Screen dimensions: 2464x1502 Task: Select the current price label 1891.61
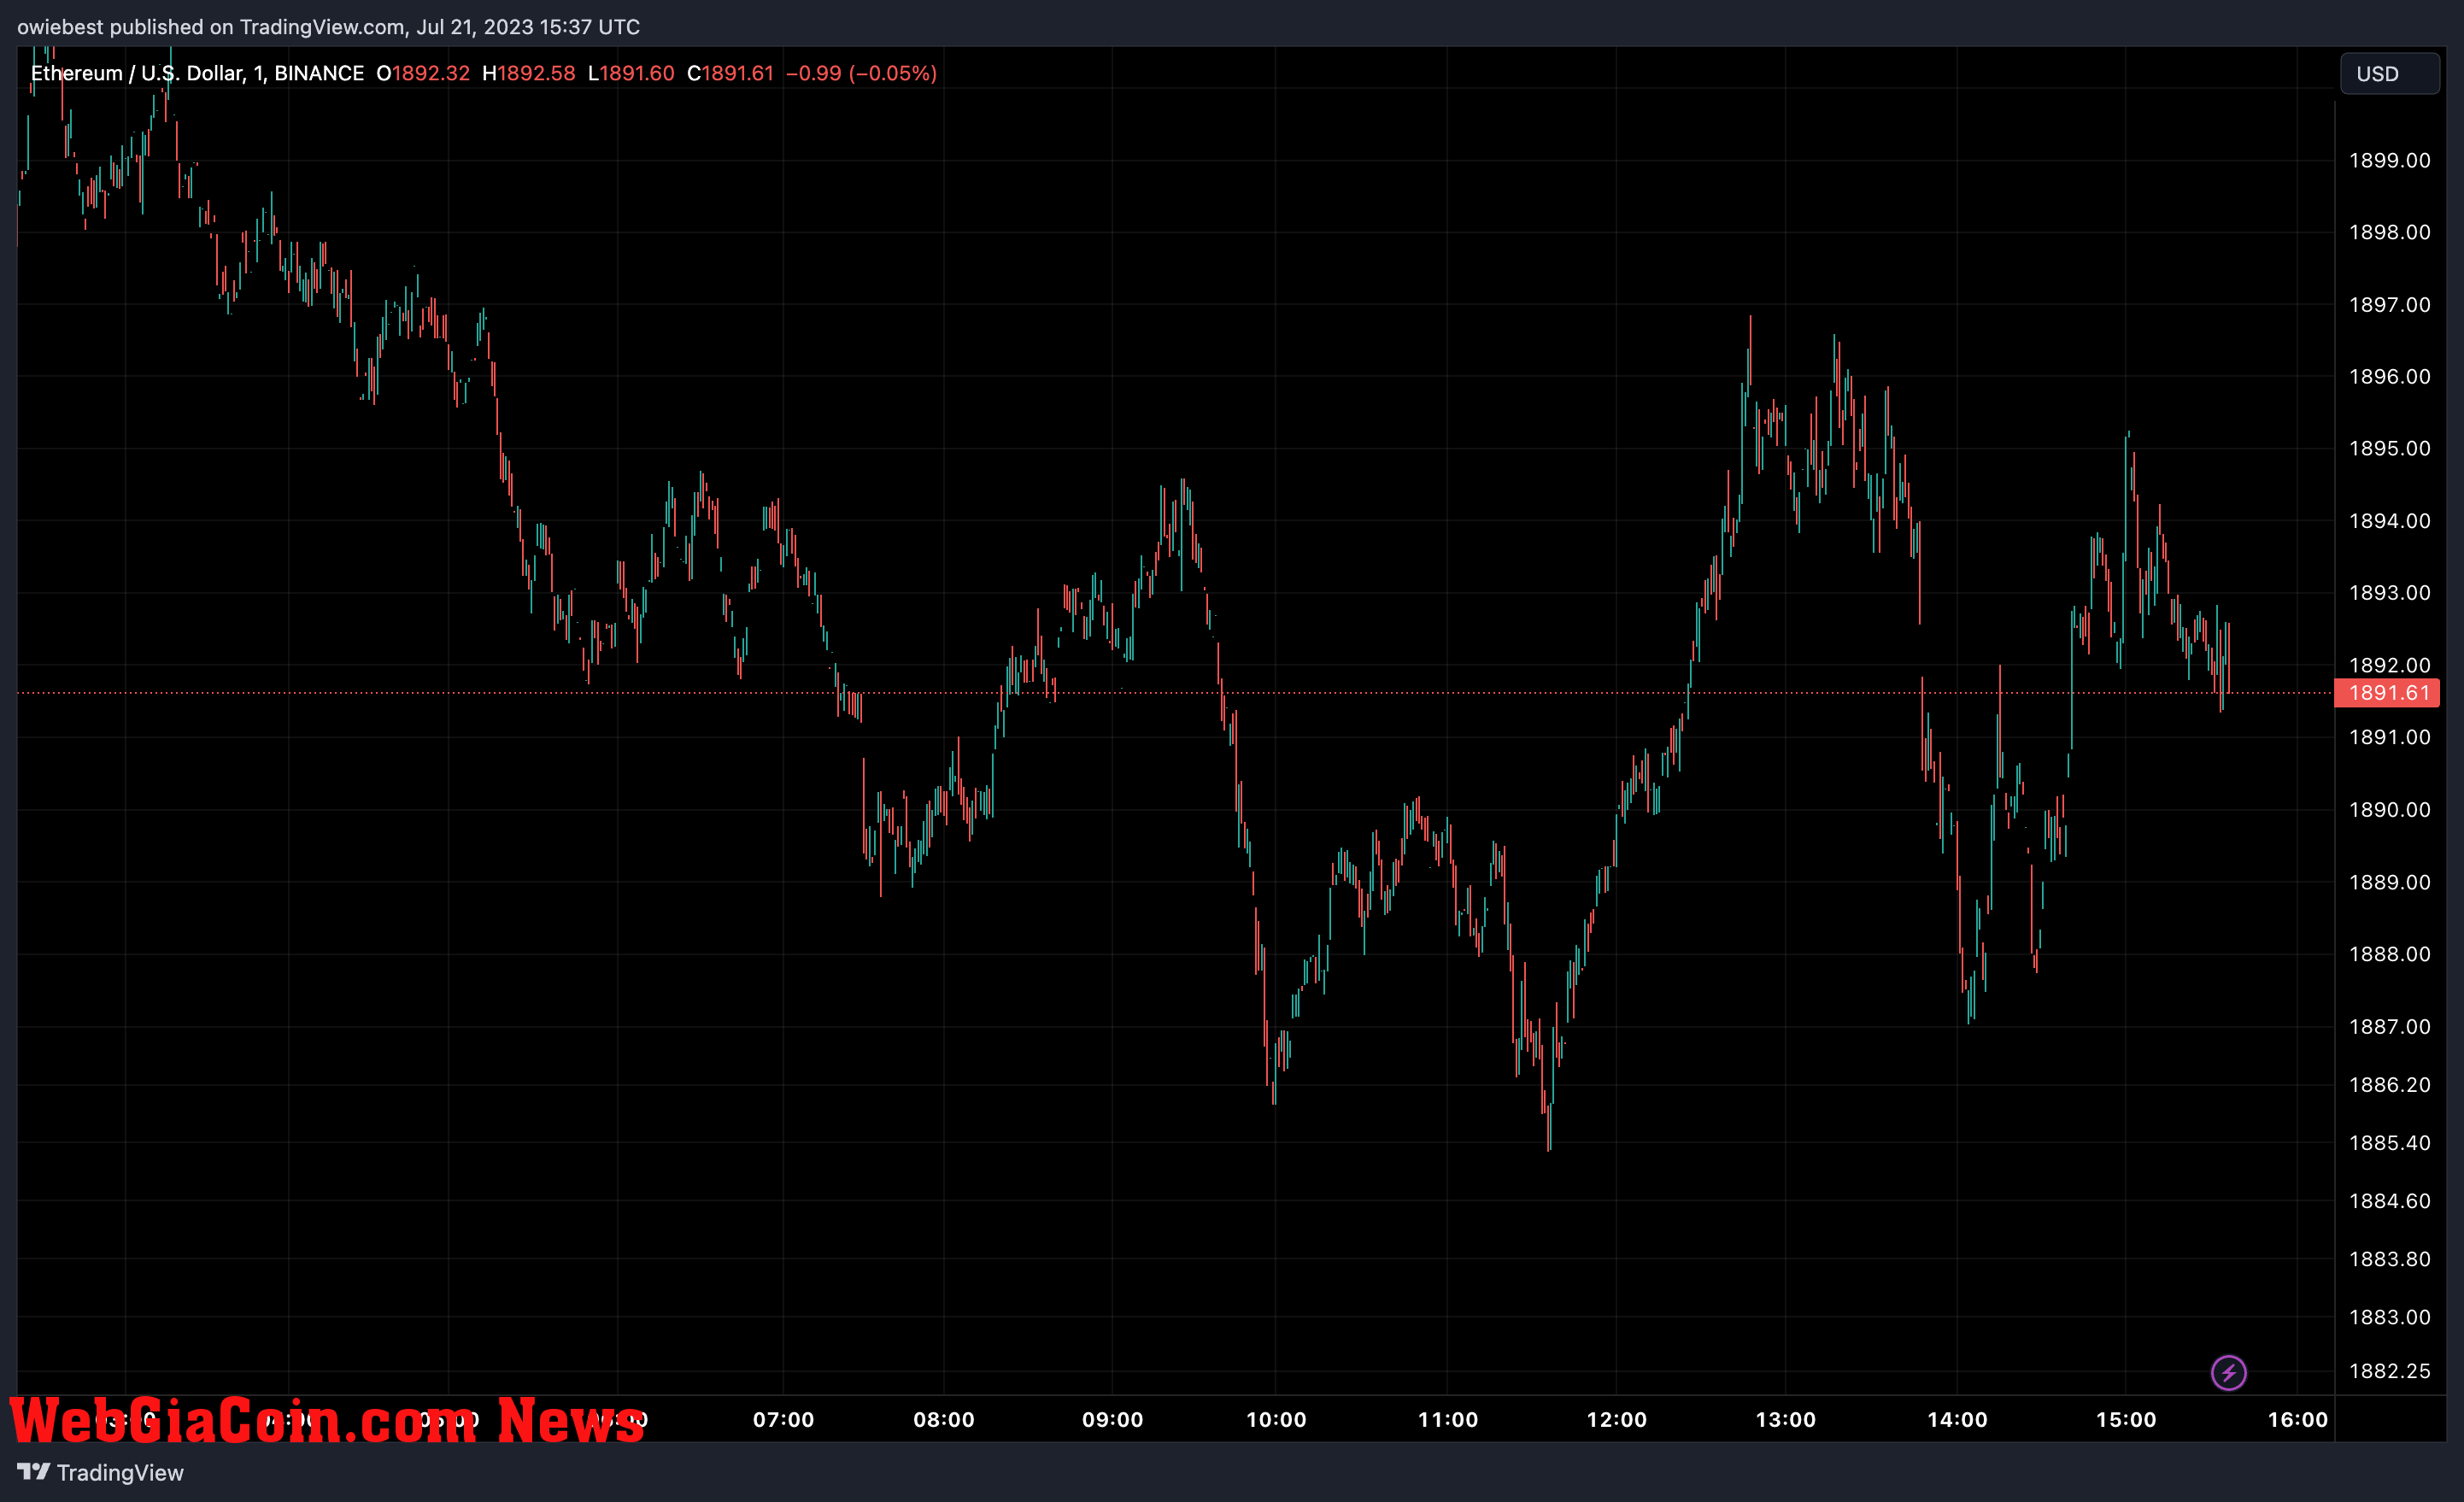tap(2387, 693)
